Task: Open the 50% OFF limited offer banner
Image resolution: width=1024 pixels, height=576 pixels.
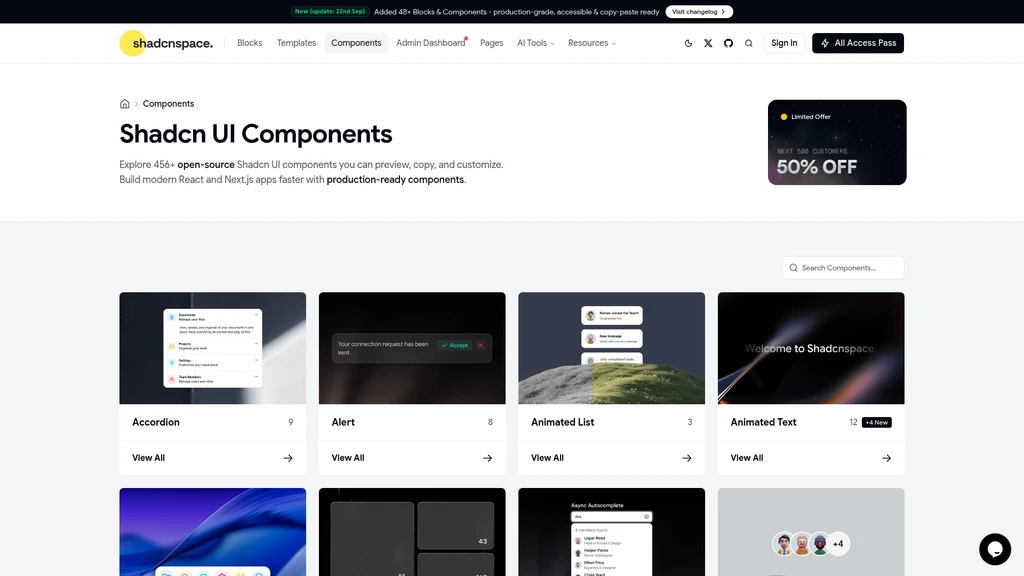Action: coord(837,142)
